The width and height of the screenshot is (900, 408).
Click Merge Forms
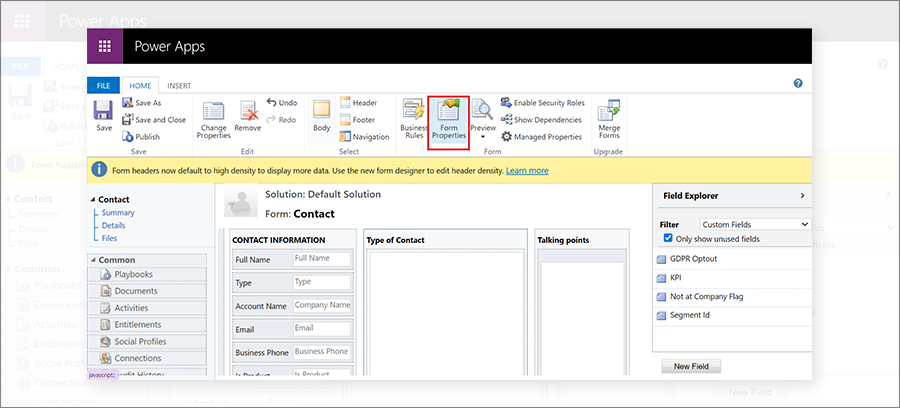(609, 120)
